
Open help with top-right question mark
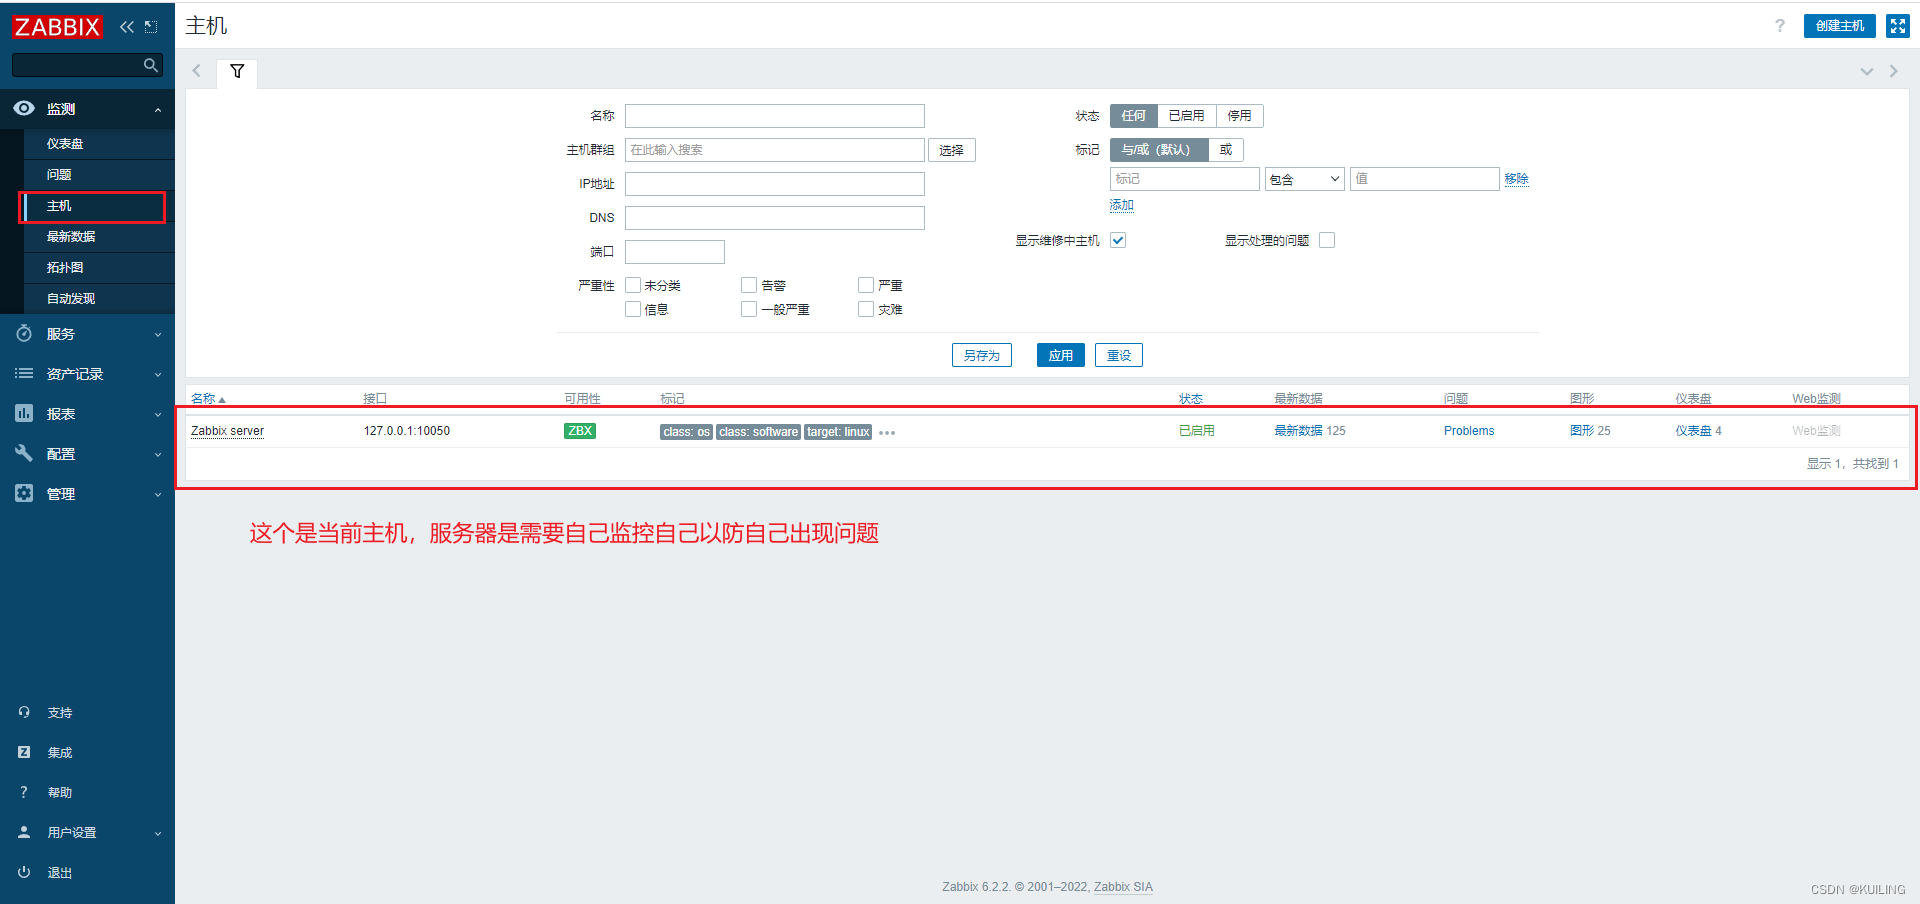point(1780,26)
